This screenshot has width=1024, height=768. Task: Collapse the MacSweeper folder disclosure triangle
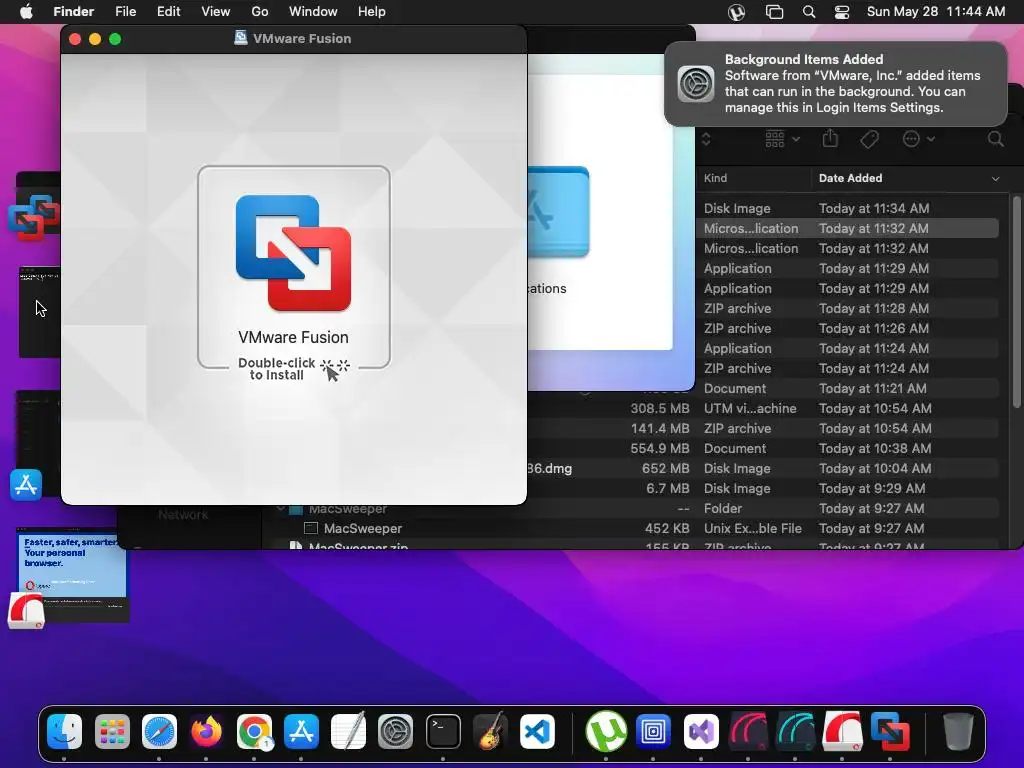tap(281, 509)
